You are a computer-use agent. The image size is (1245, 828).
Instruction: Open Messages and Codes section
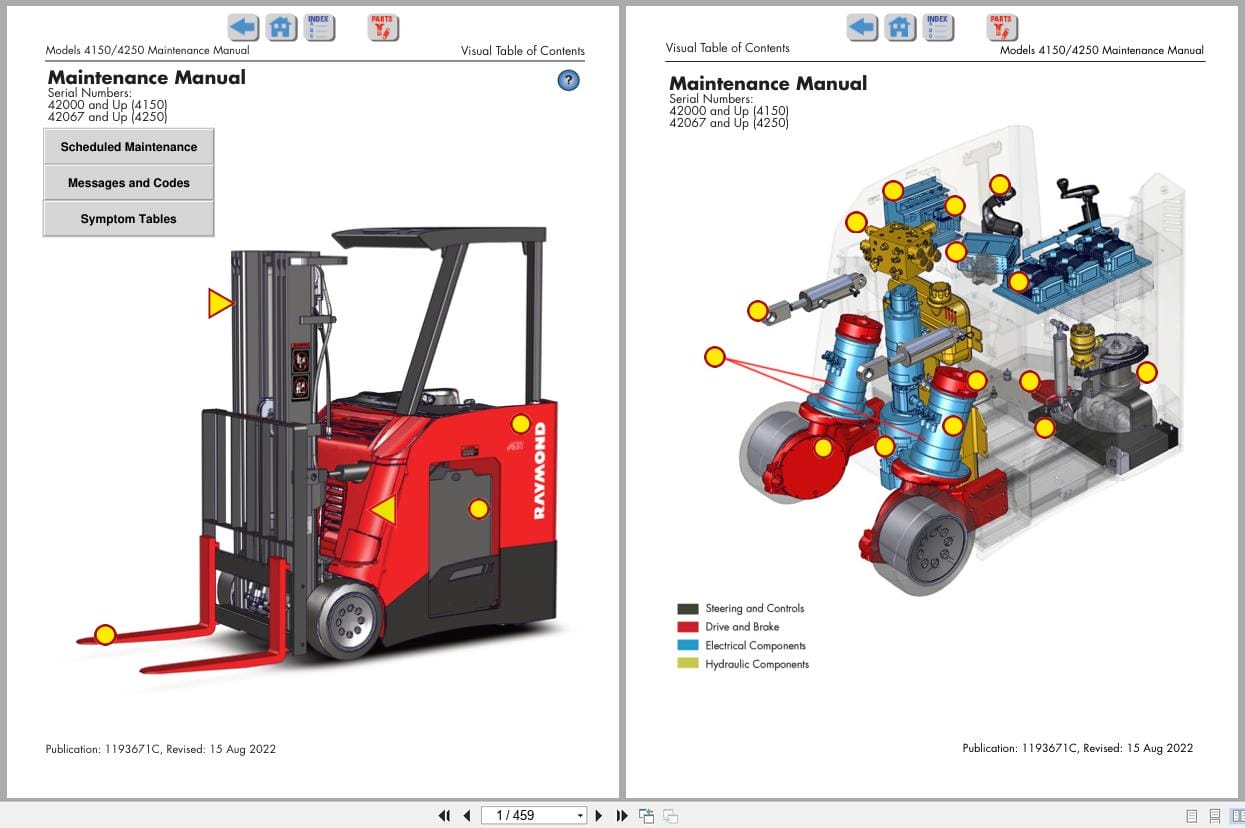tap(129, 183)
